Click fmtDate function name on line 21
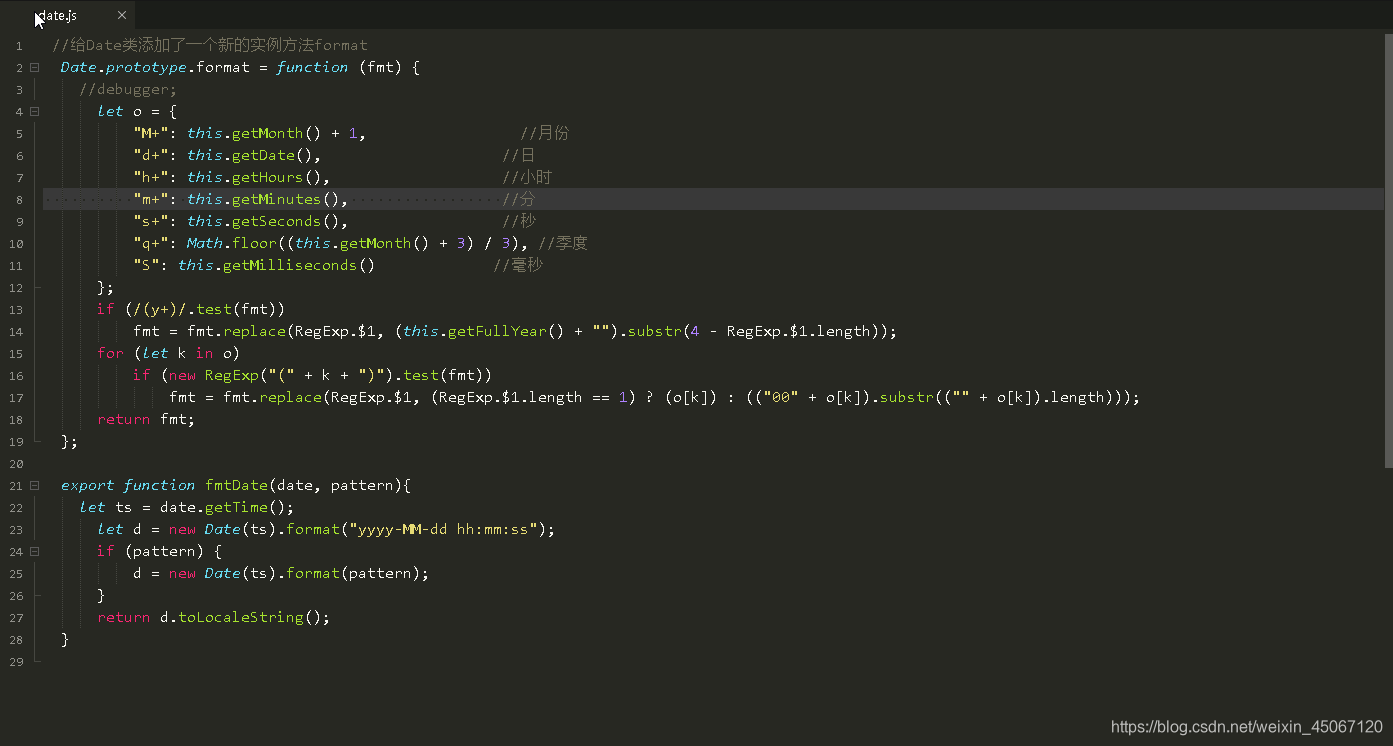Screen dimensions: 1393x746 (x=236, y=486)
